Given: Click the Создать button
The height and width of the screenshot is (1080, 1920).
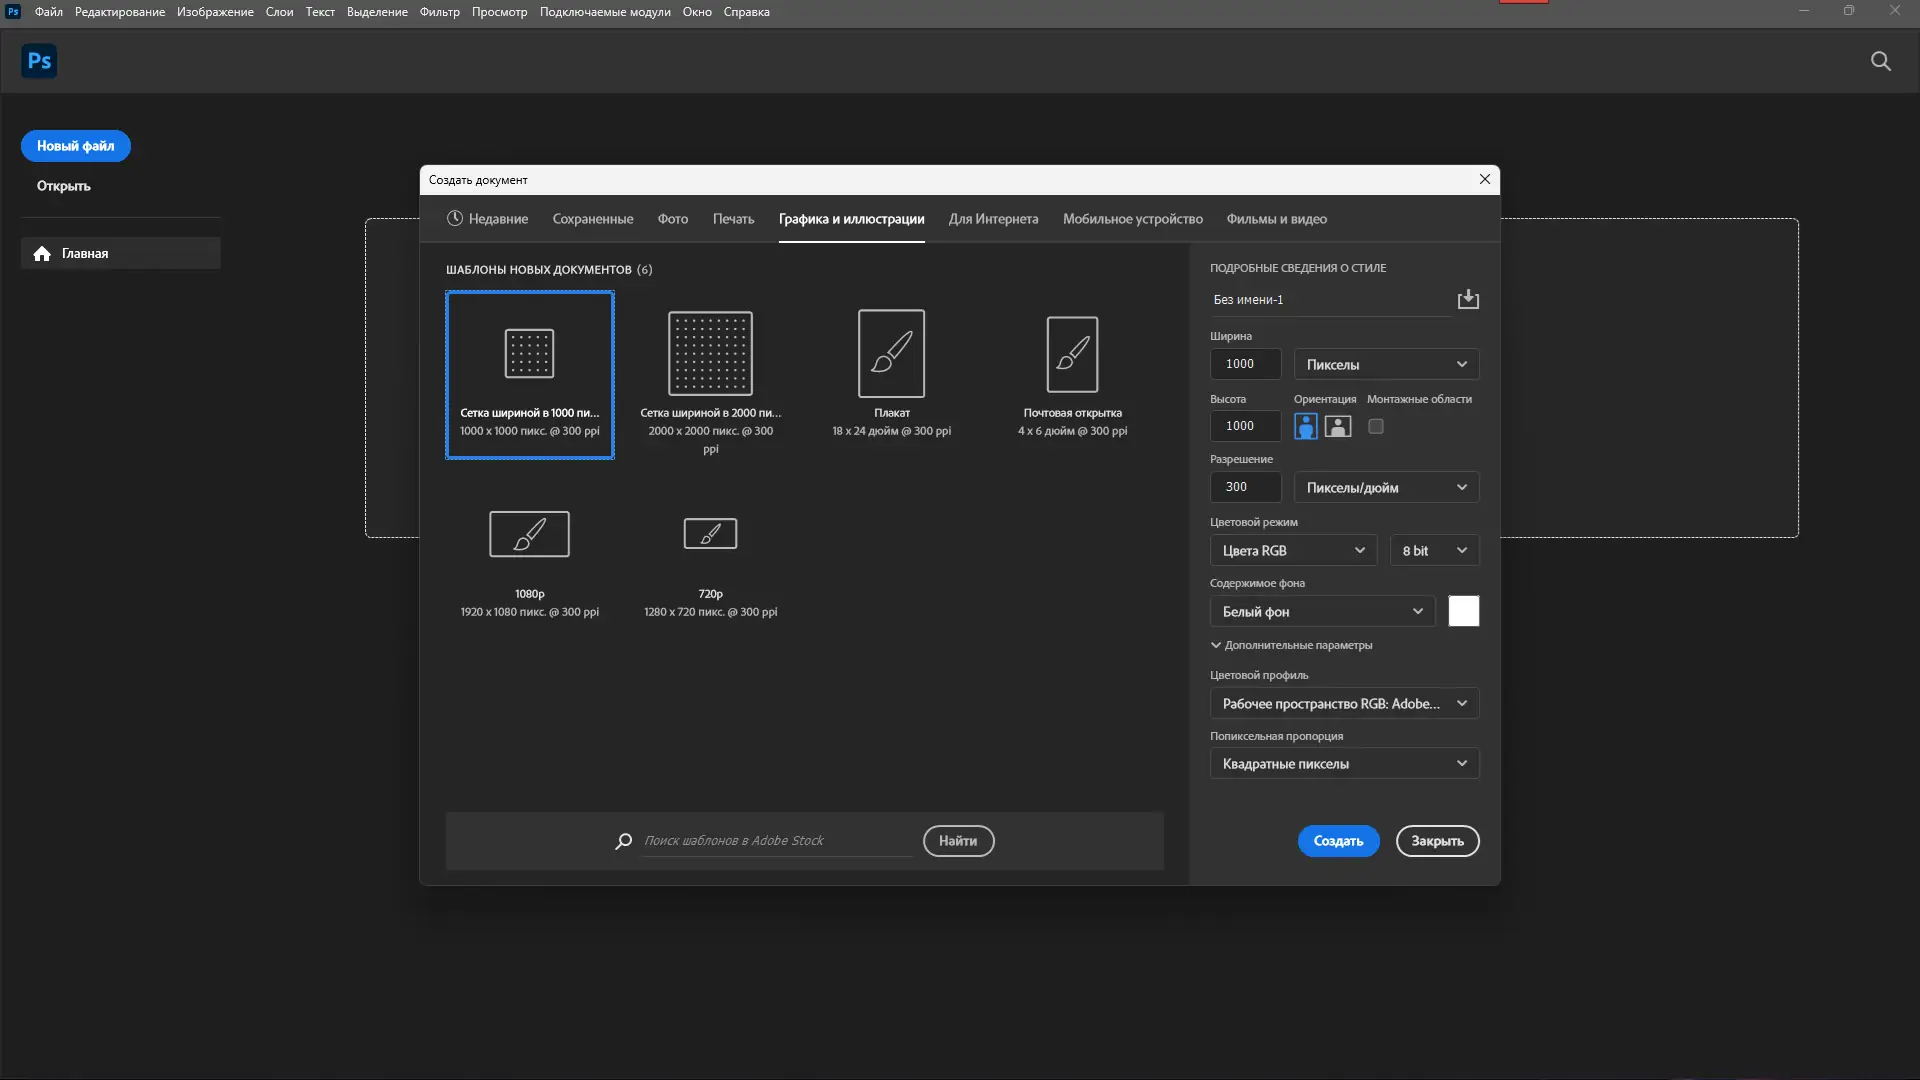Looking at the screenshot, I should click(1338, 841).
